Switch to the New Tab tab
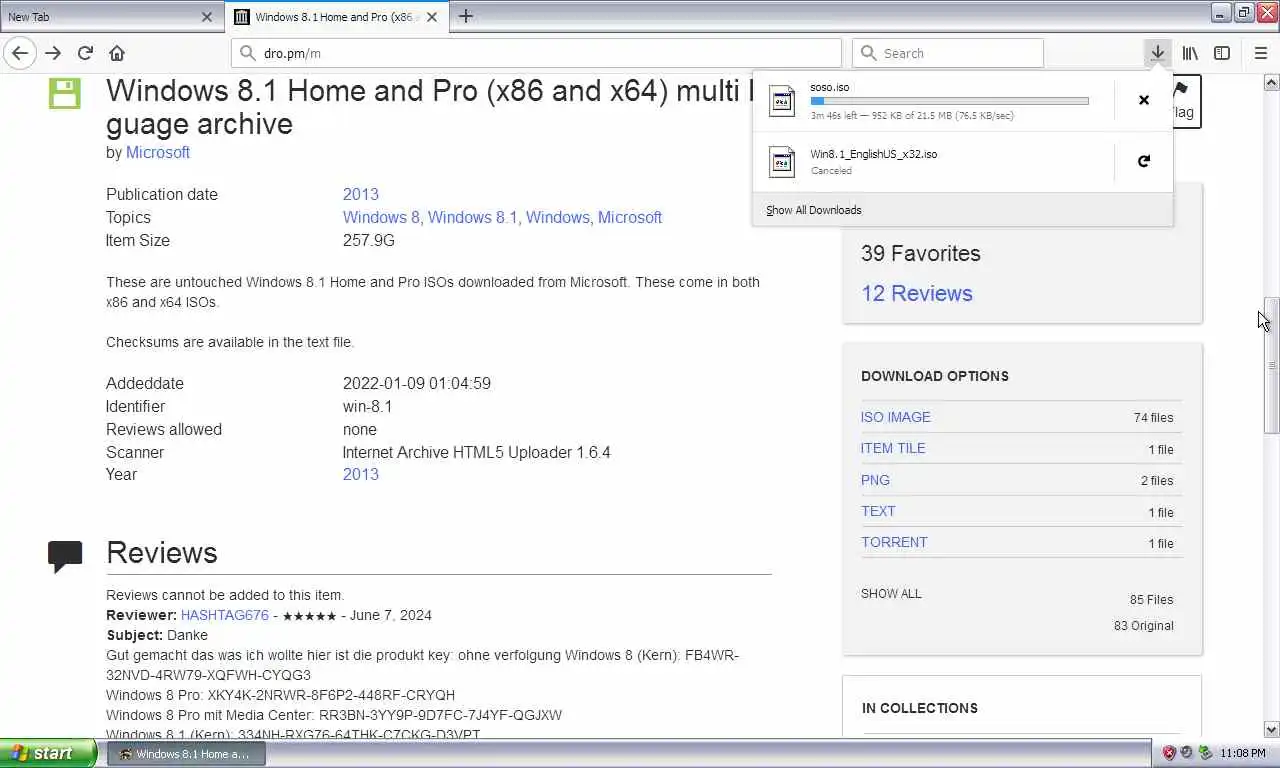The height and width of the screenshot is (768, 1280). coord(110,17)
